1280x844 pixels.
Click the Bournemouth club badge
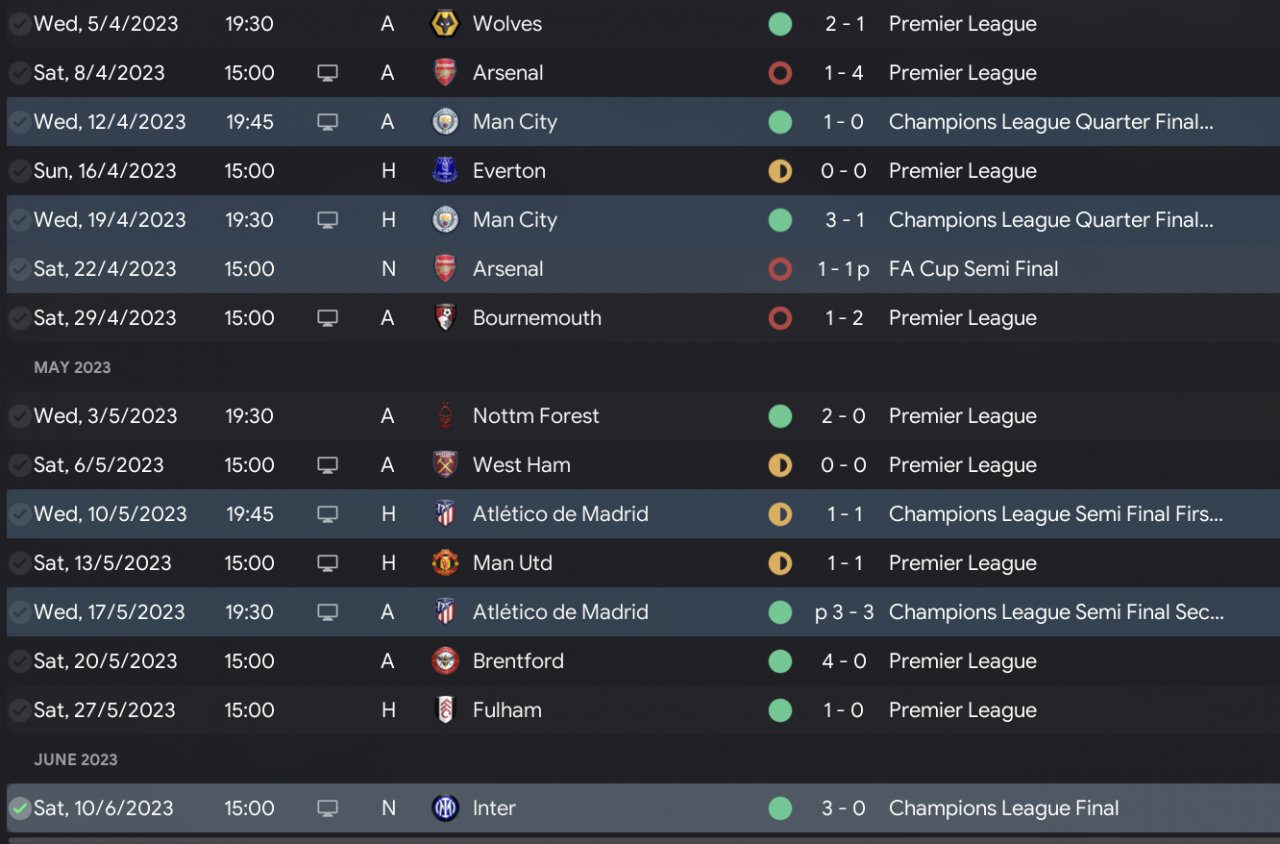tap(444, 318)
